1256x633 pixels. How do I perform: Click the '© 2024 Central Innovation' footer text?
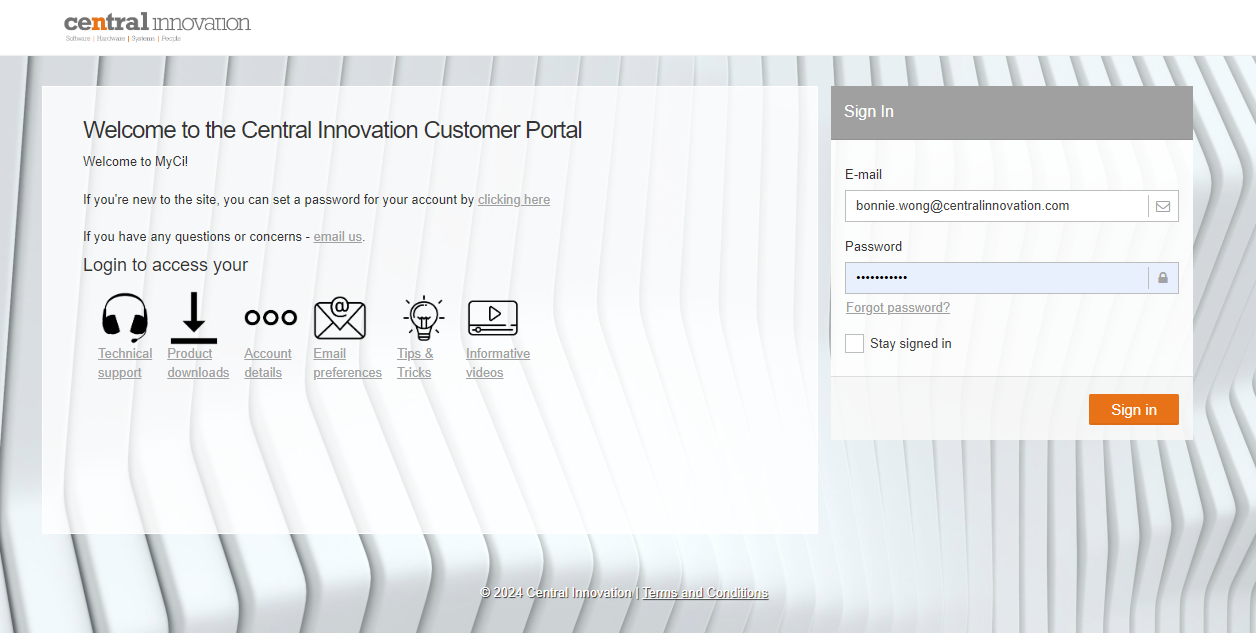coord(556,593)
